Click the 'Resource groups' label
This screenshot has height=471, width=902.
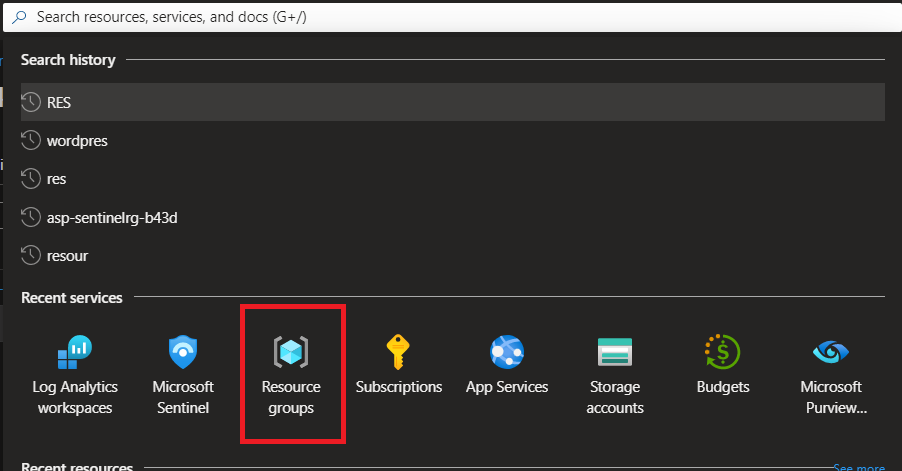(x=291, y=397)
